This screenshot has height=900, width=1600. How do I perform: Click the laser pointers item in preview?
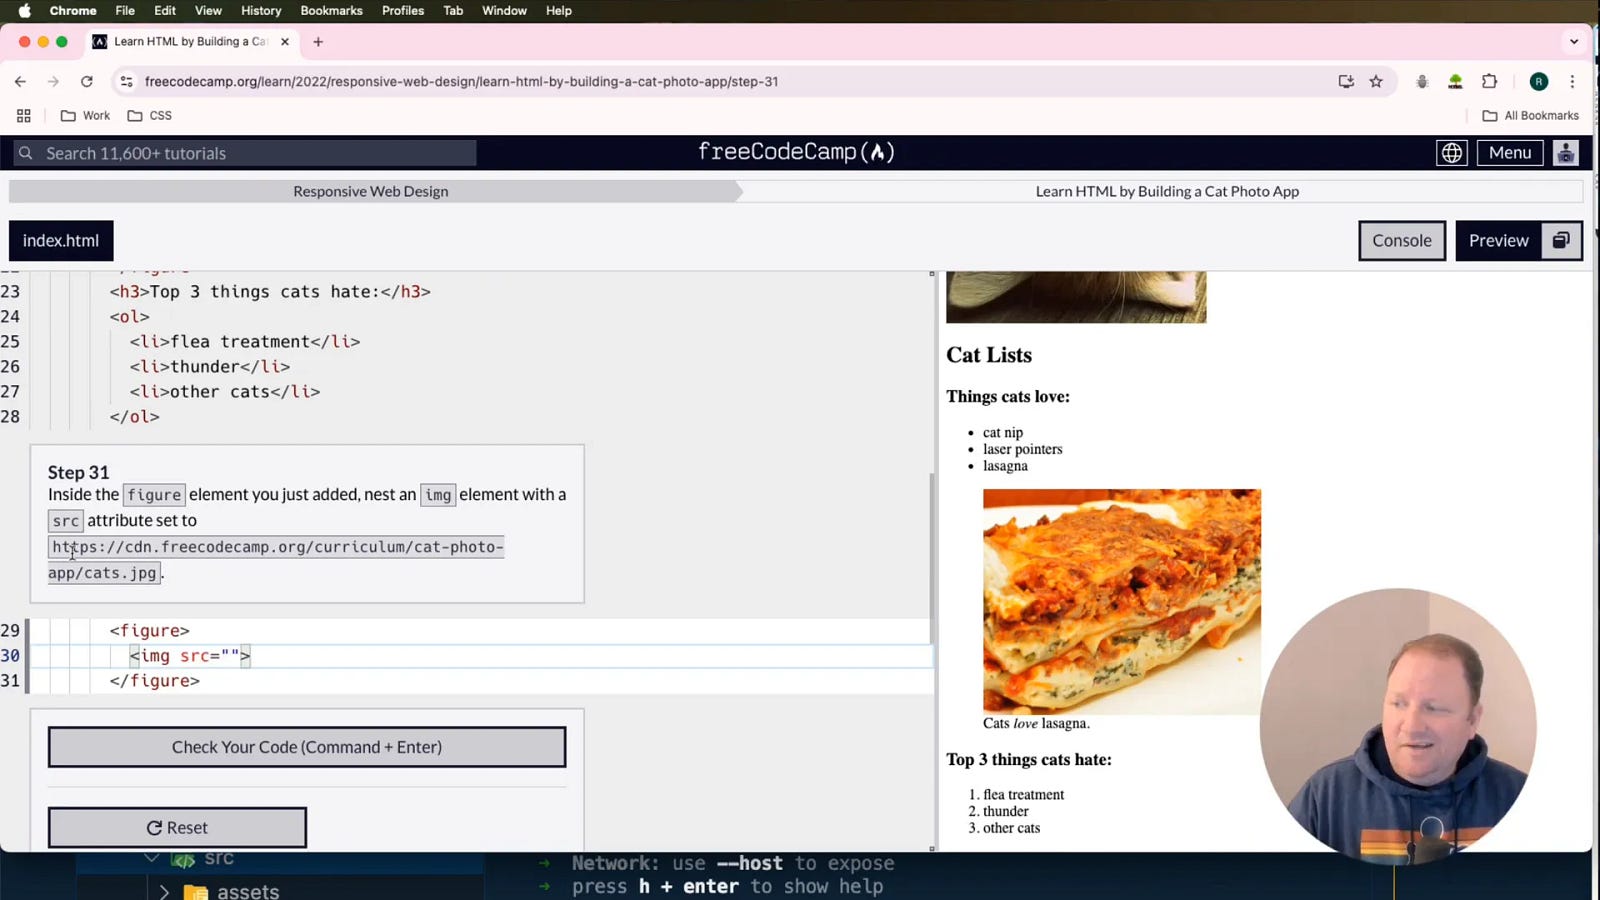click(x=1022, y=449)
